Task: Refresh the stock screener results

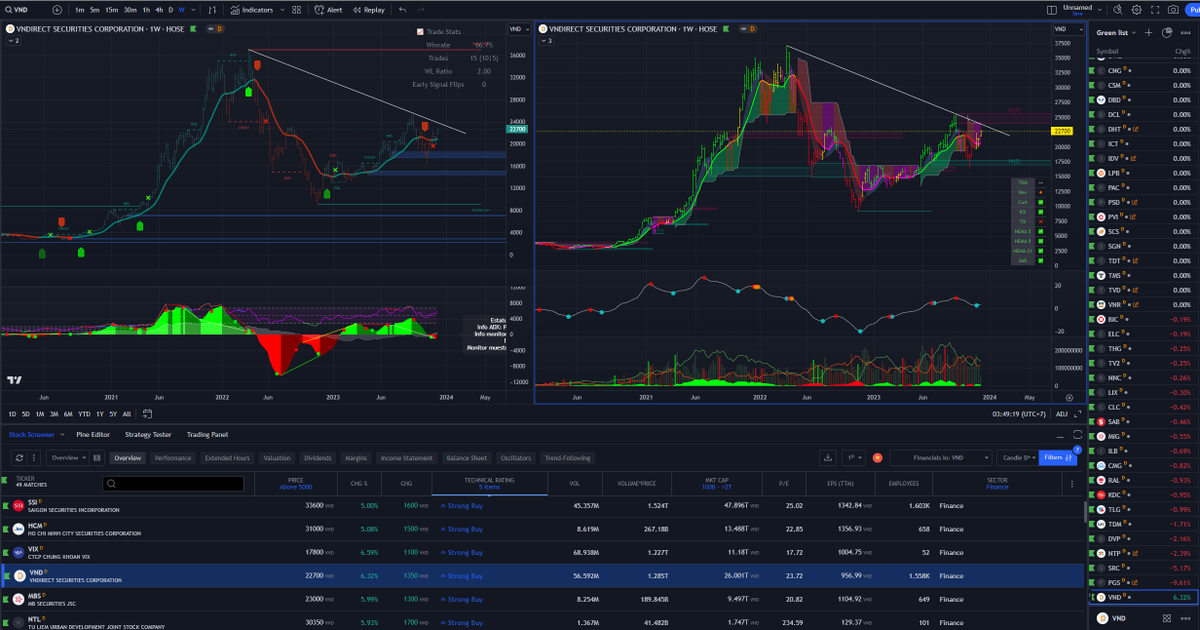Action: pos(19,458)
